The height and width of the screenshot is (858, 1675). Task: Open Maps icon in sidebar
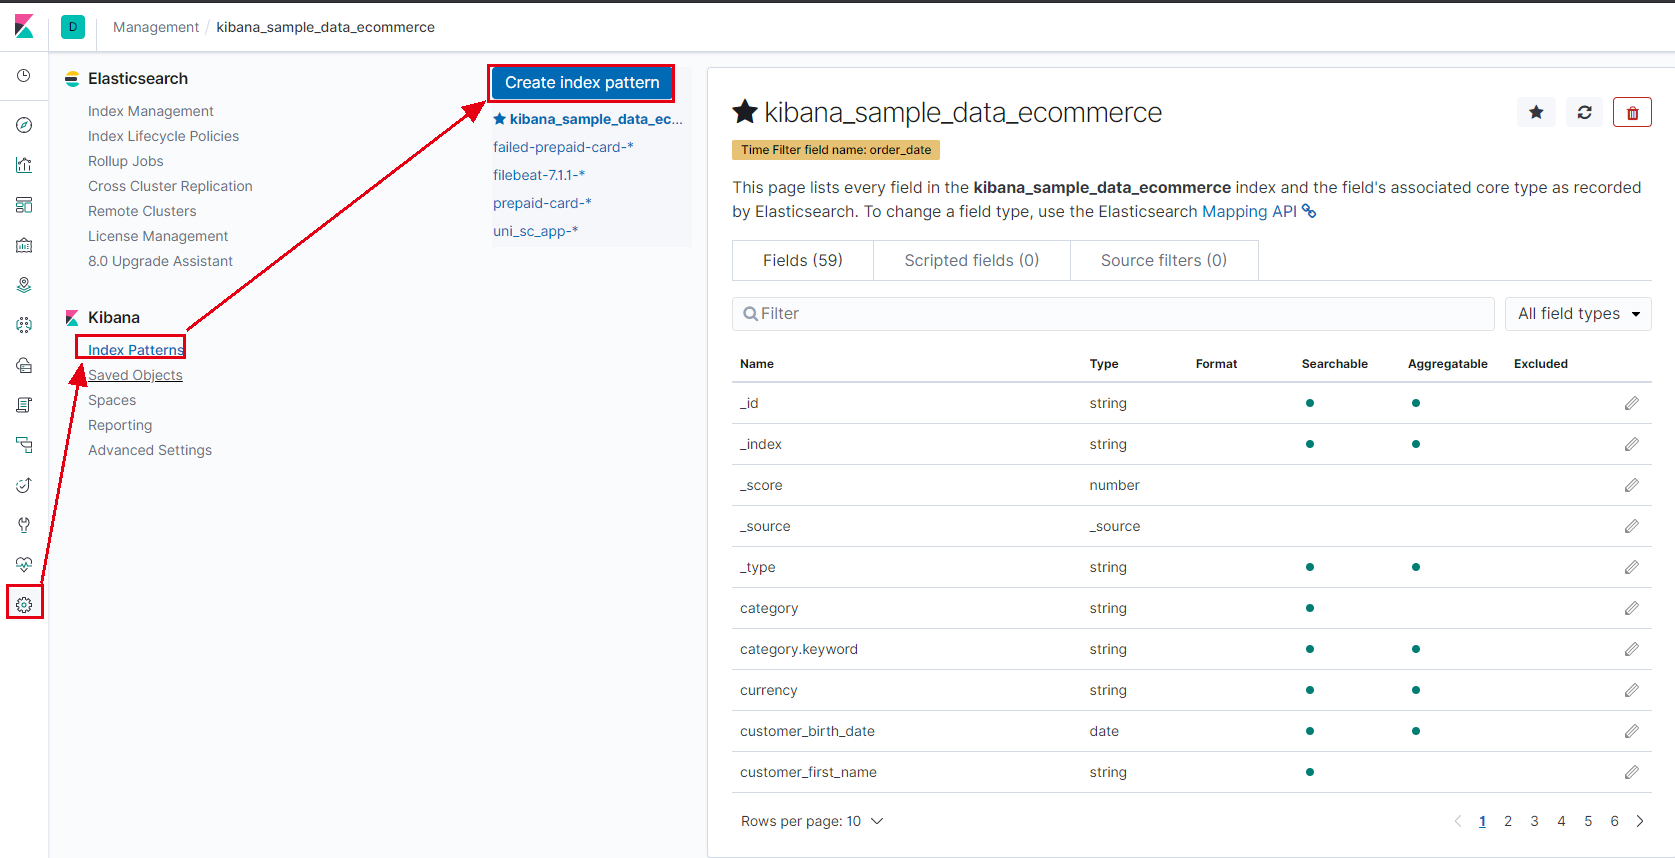[24, 285]
